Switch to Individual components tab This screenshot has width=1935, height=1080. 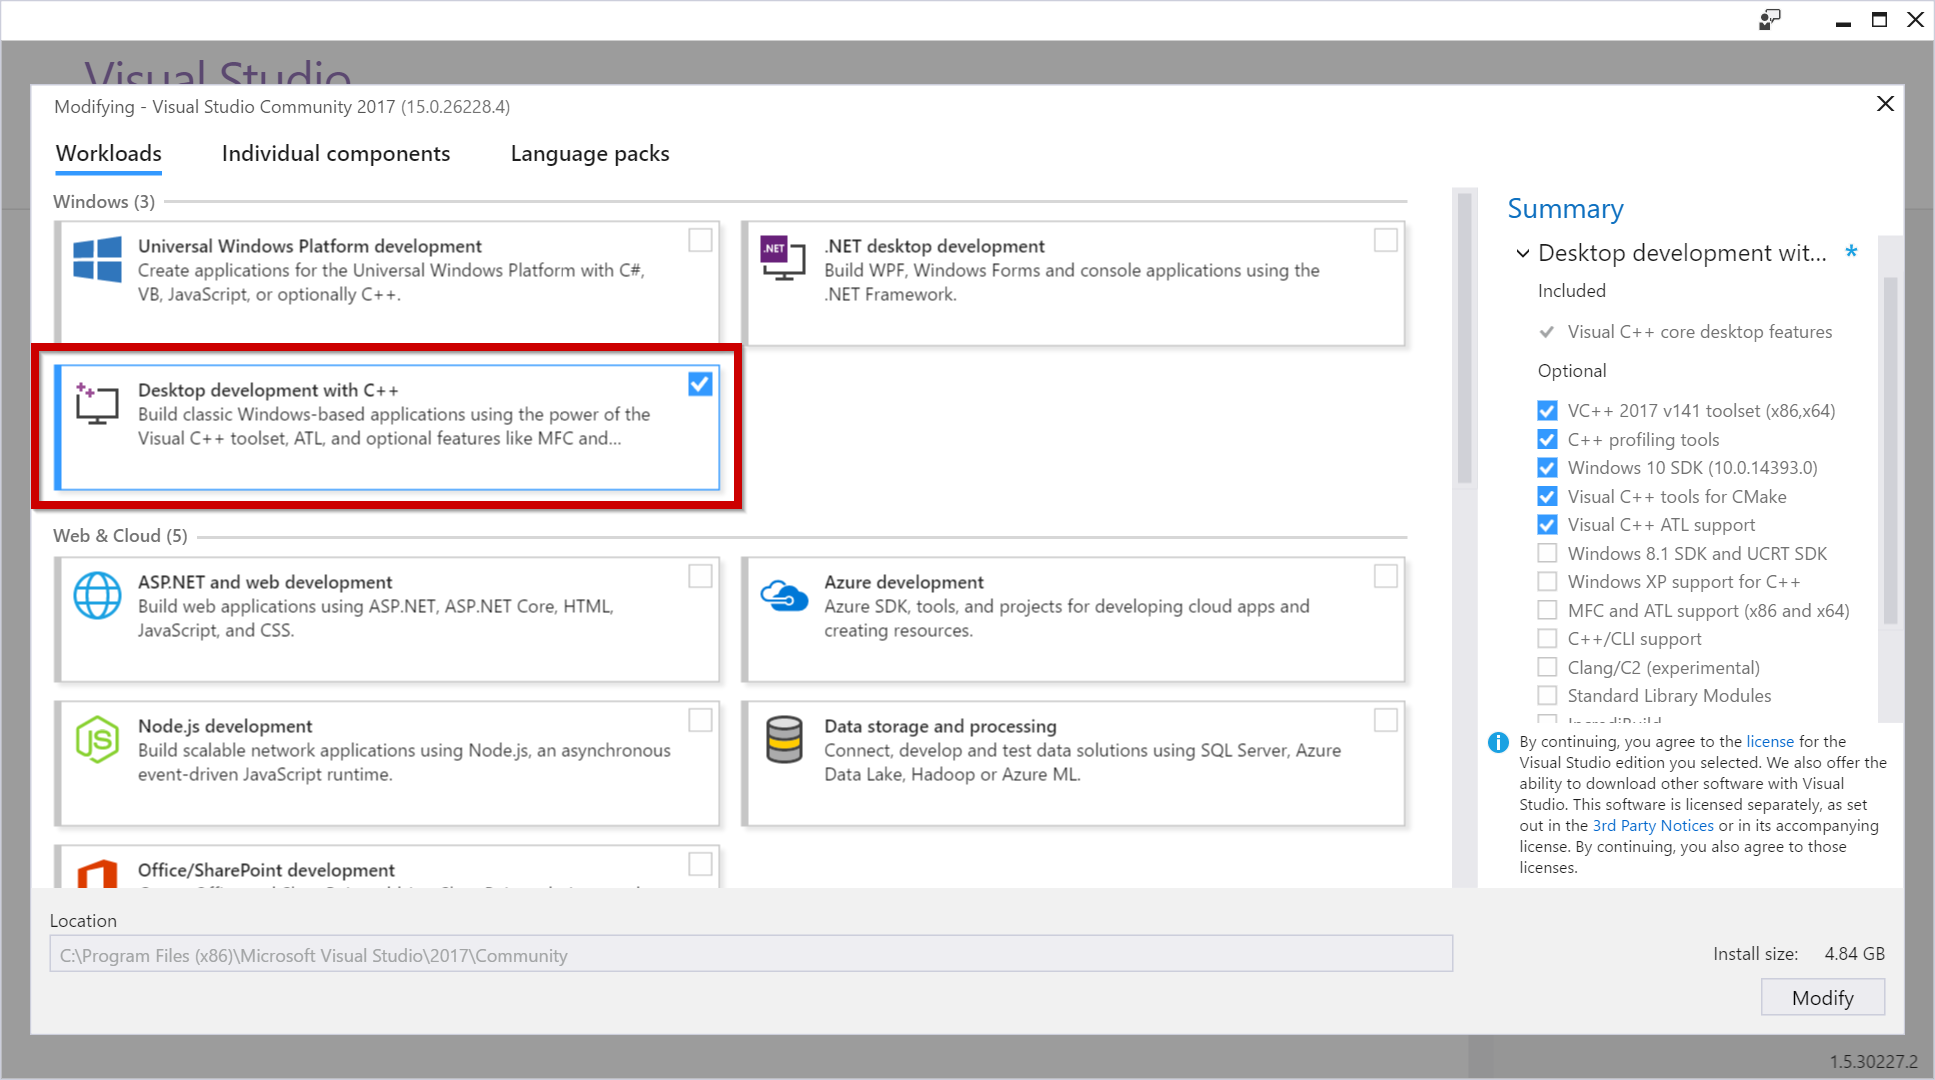point(335,153)
